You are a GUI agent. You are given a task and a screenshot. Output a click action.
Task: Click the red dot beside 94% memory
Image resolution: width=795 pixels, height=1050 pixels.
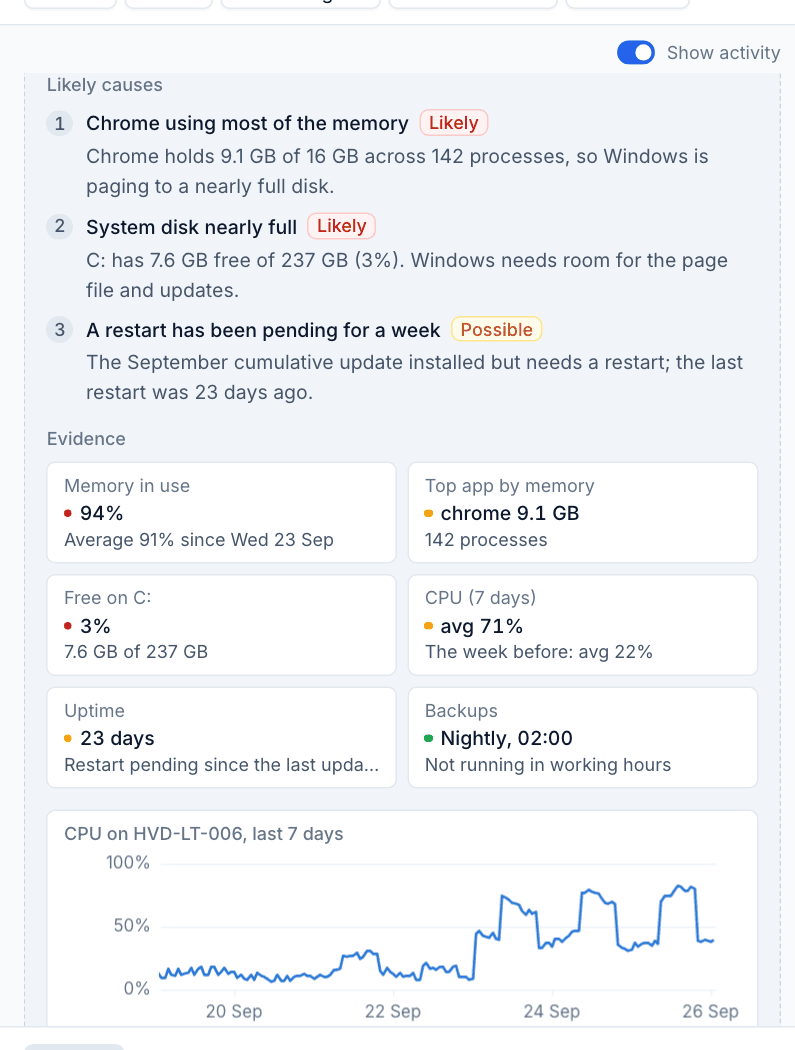(x=68, y=514)
